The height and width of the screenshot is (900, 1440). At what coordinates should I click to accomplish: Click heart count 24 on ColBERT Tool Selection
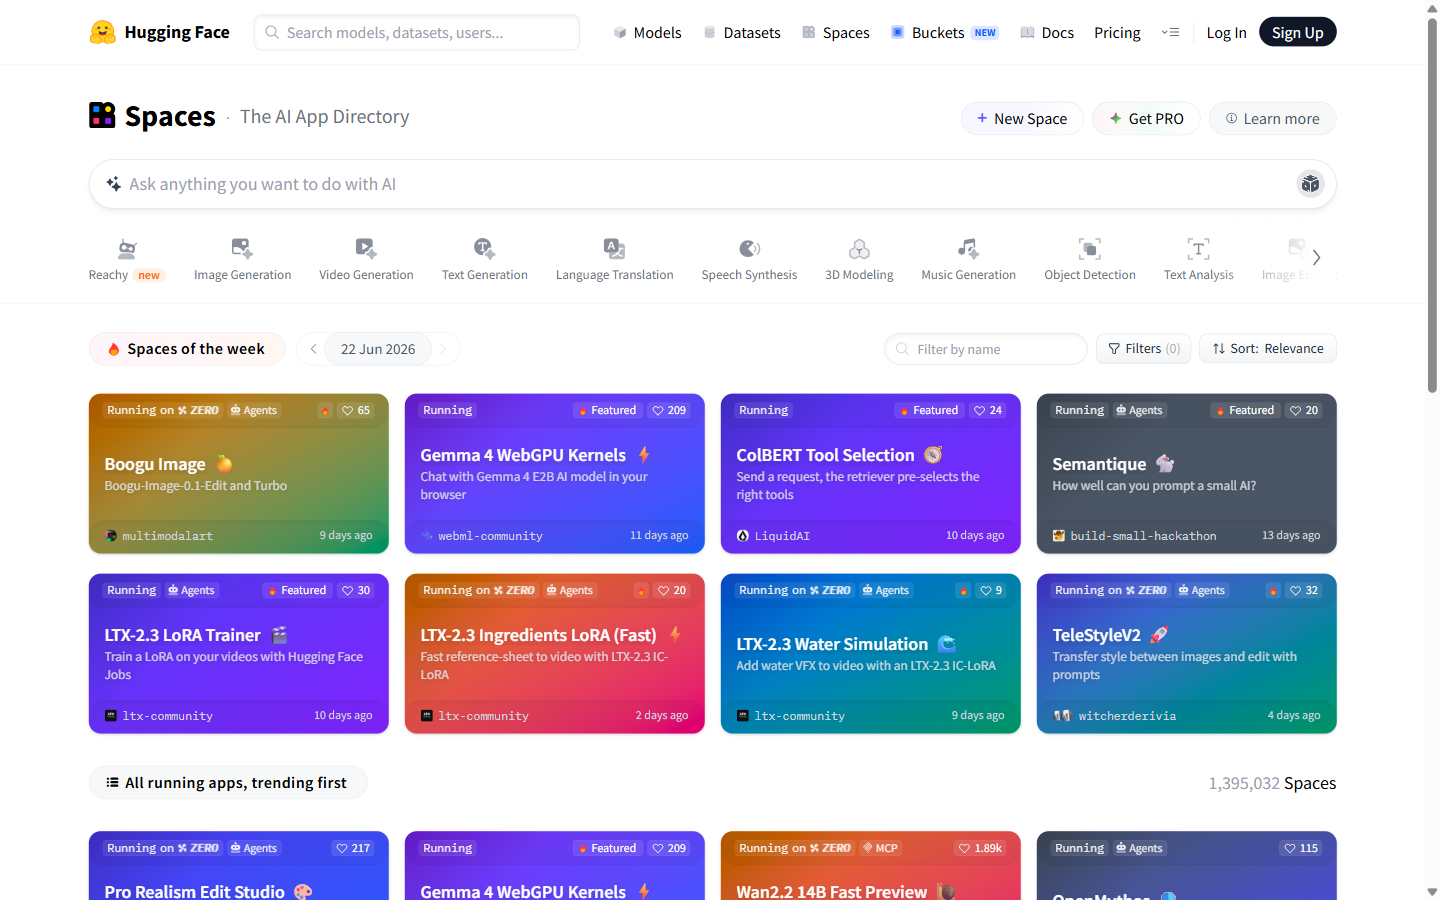pyautogui.click(x=988, y=410)
